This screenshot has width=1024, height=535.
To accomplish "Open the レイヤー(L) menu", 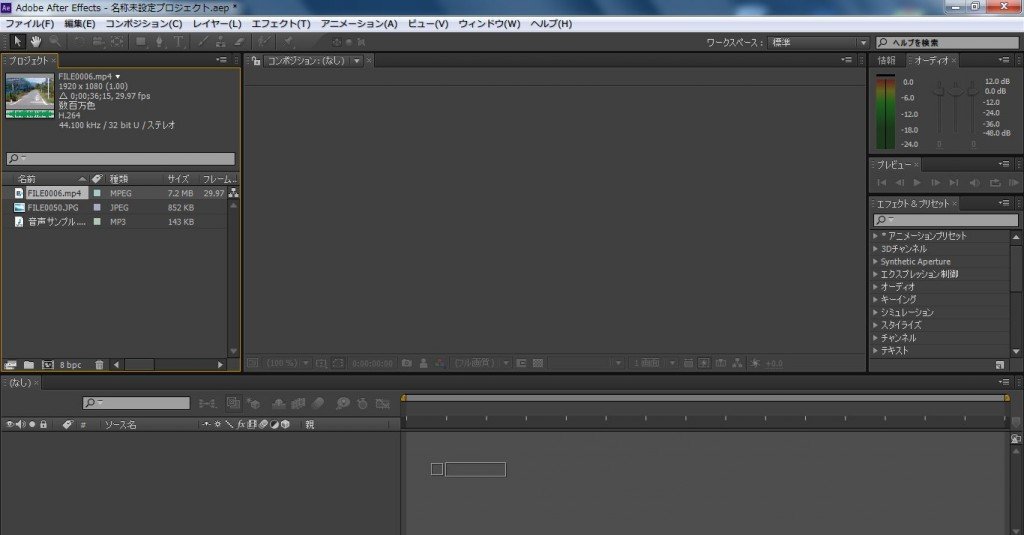I will [217, 24].
